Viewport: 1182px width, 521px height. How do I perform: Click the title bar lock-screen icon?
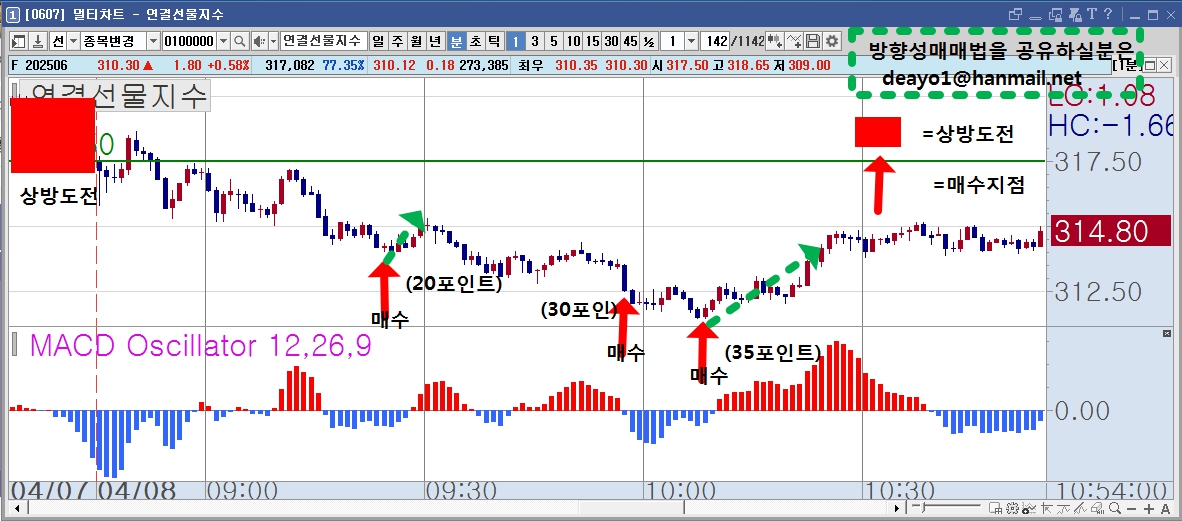1055,15
